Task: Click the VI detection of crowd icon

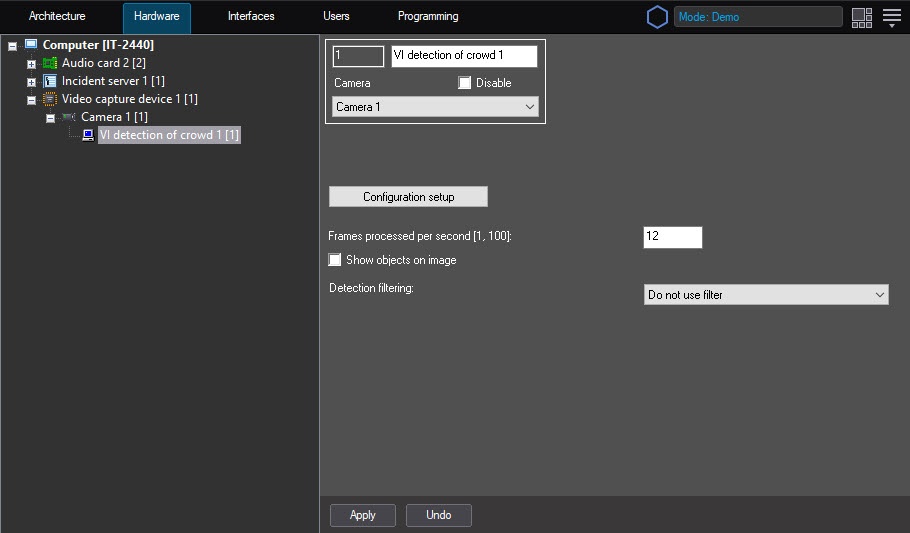Action: (x=88, y=135)
